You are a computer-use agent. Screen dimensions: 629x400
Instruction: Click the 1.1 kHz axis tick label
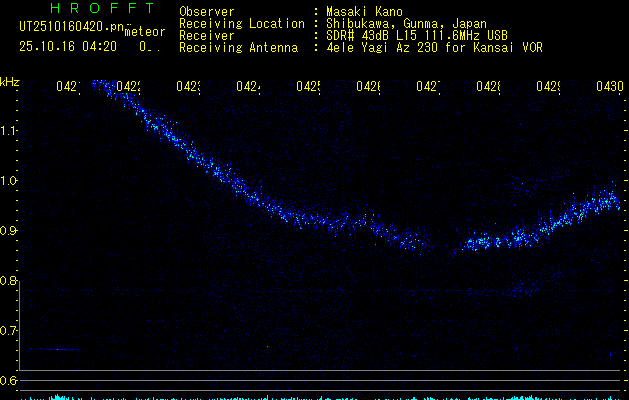pyautogui.click(x=9, y=130)
